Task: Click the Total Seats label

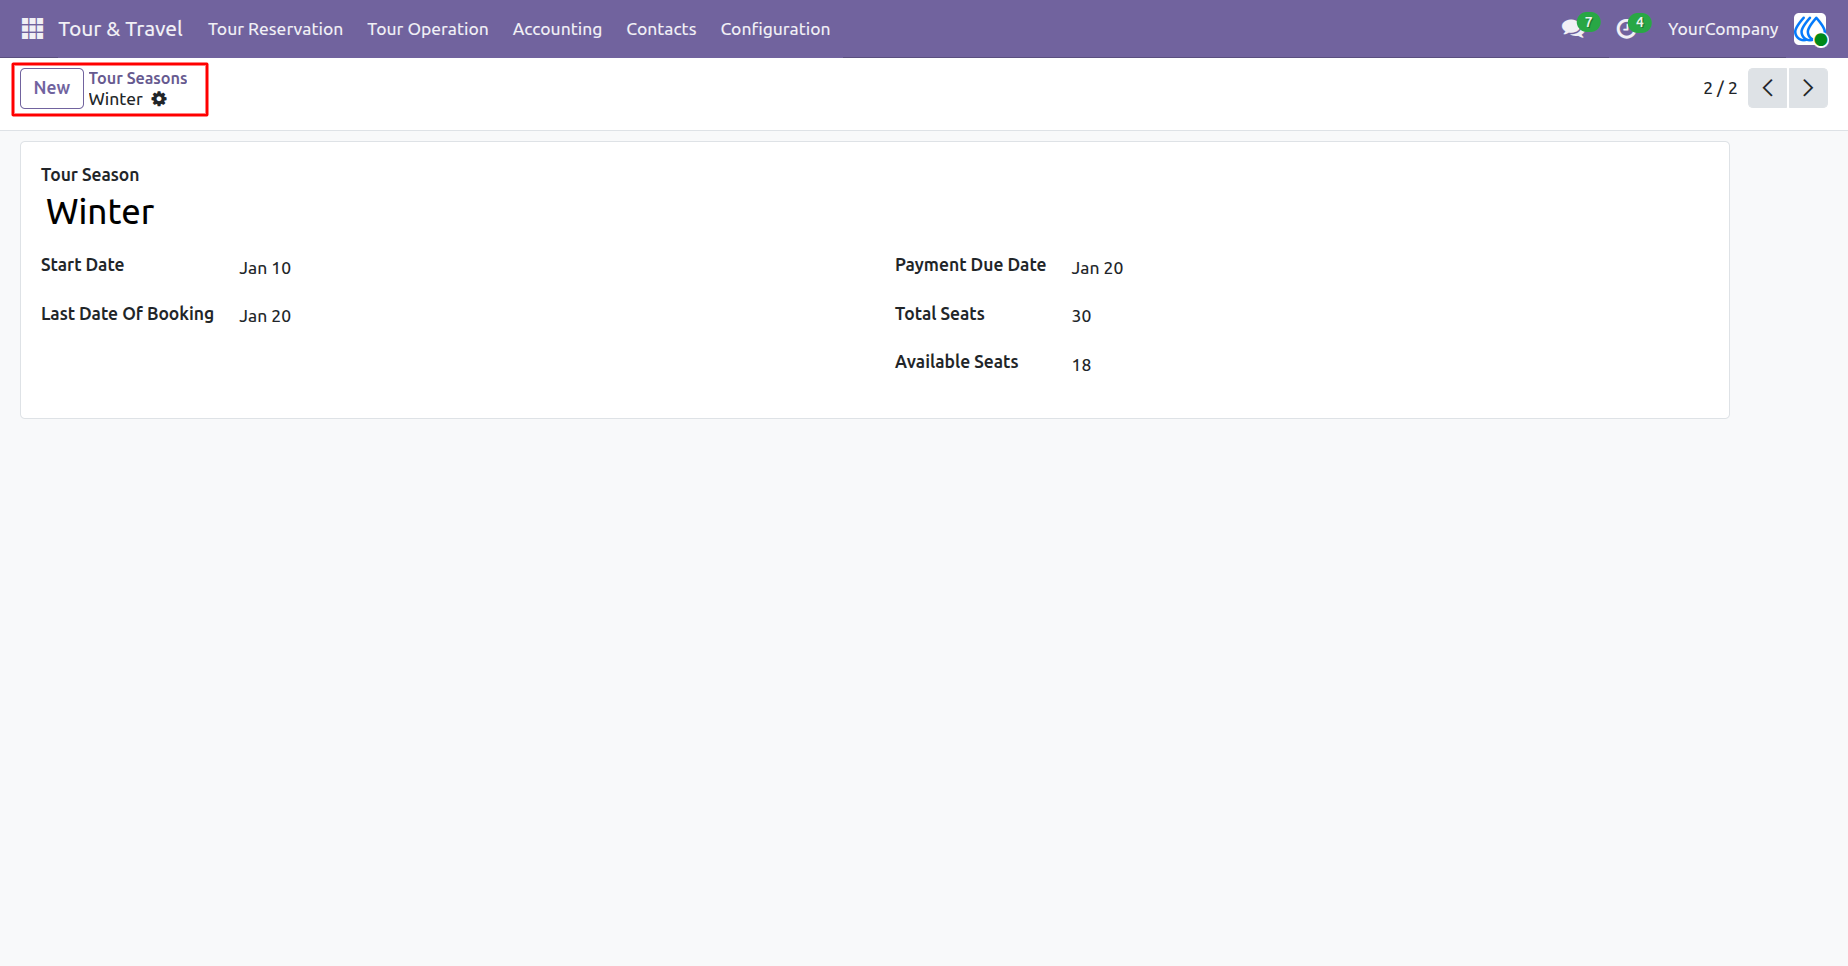Action: [x=940, y=314]
